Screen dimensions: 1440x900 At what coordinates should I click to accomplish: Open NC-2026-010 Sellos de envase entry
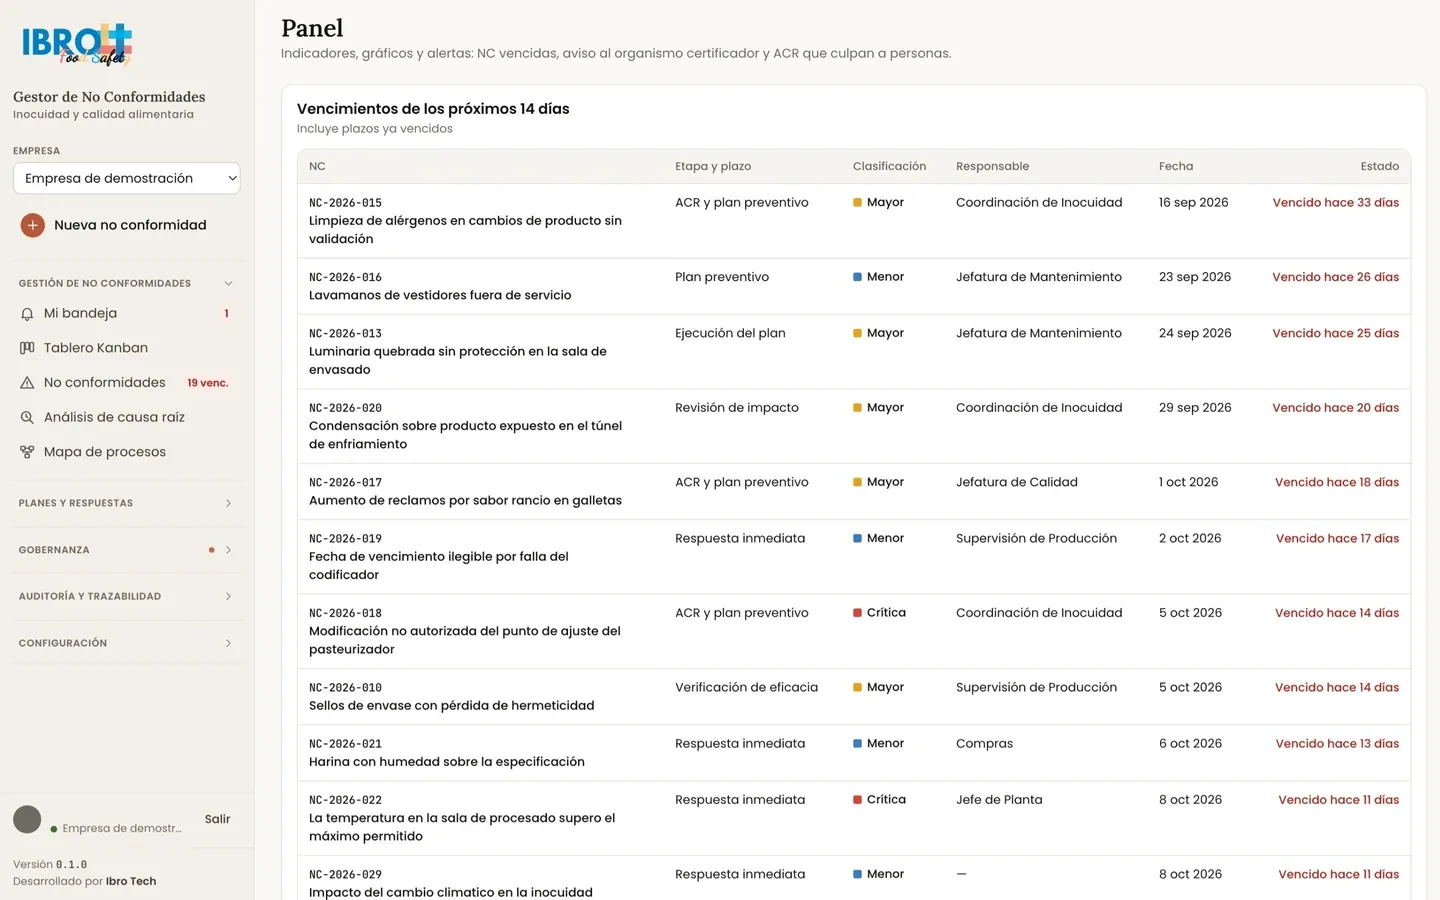tap(854, 696)
